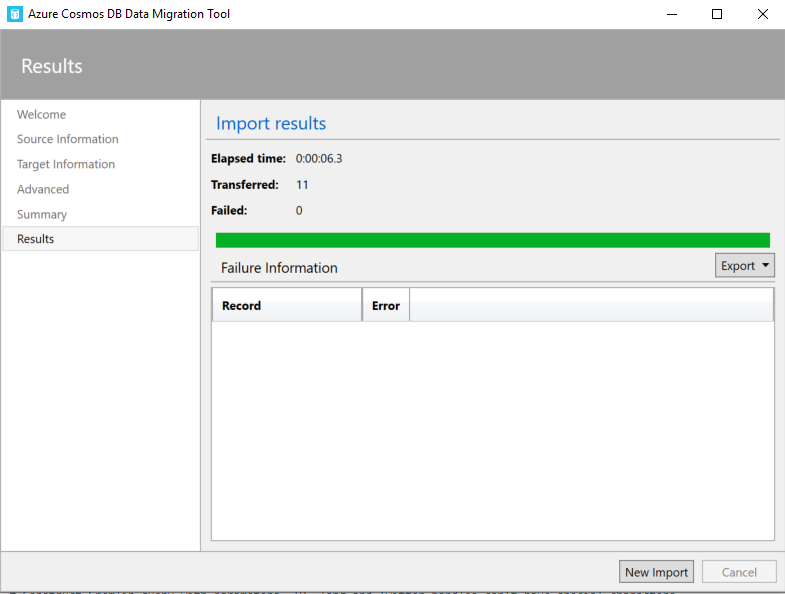Viewport: 785px width, 594px height.
Task: Click the Error column header
Action: pos(386,305)
